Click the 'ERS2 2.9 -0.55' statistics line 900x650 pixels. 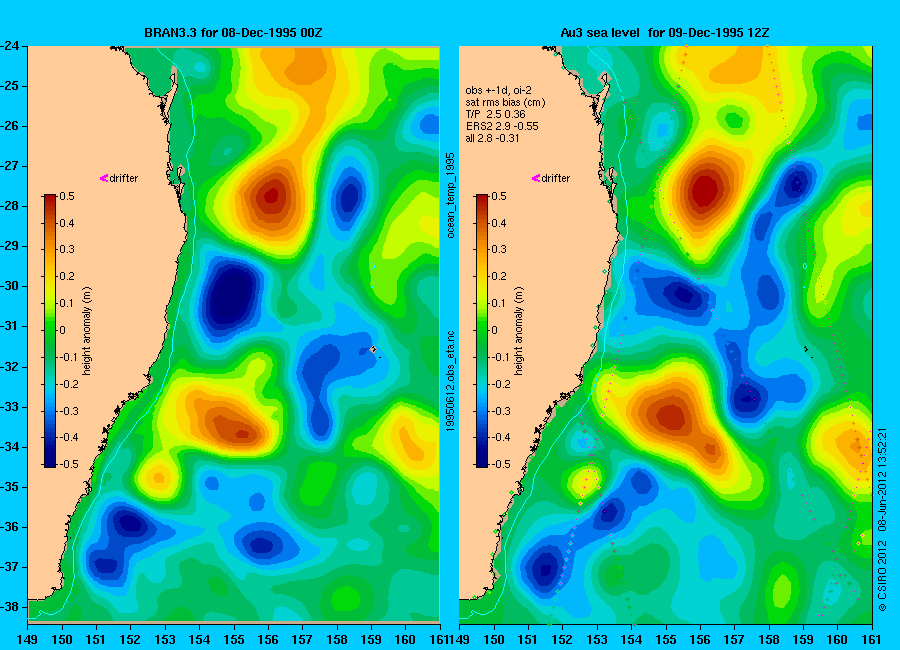pos(502,126)
